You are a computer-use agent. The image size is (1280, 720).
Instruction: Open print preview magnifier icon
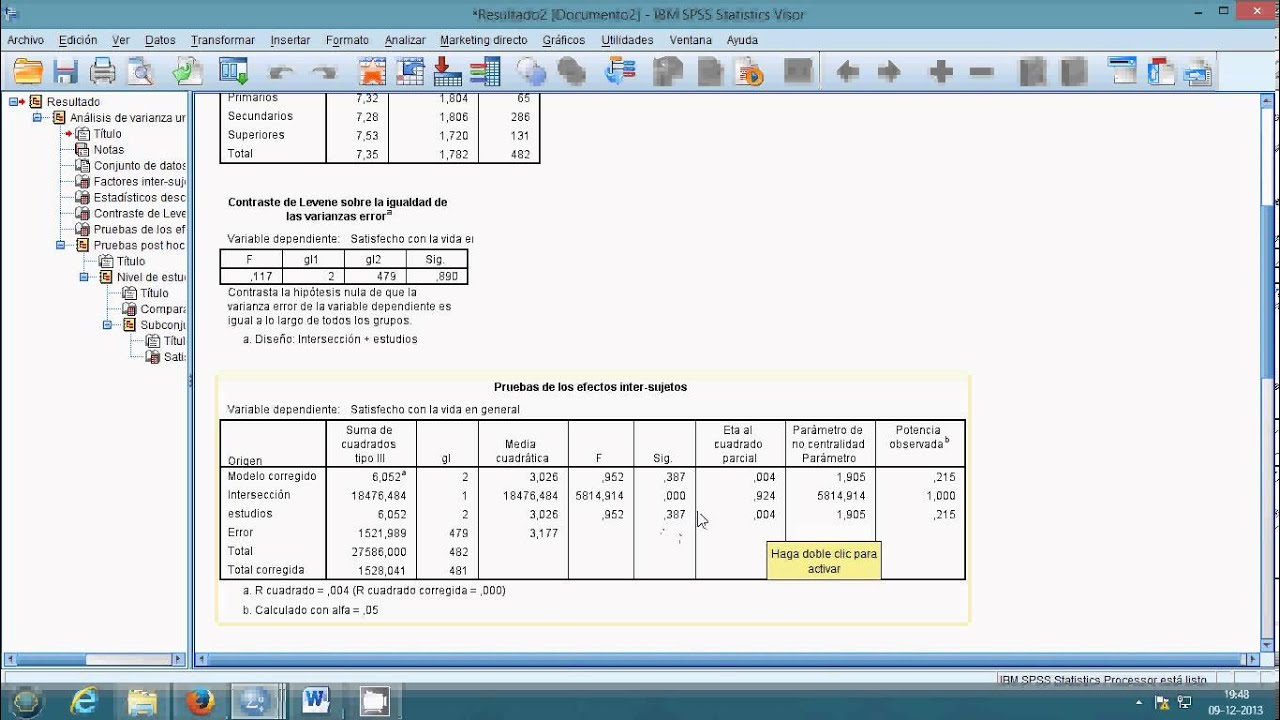(140, 72)
